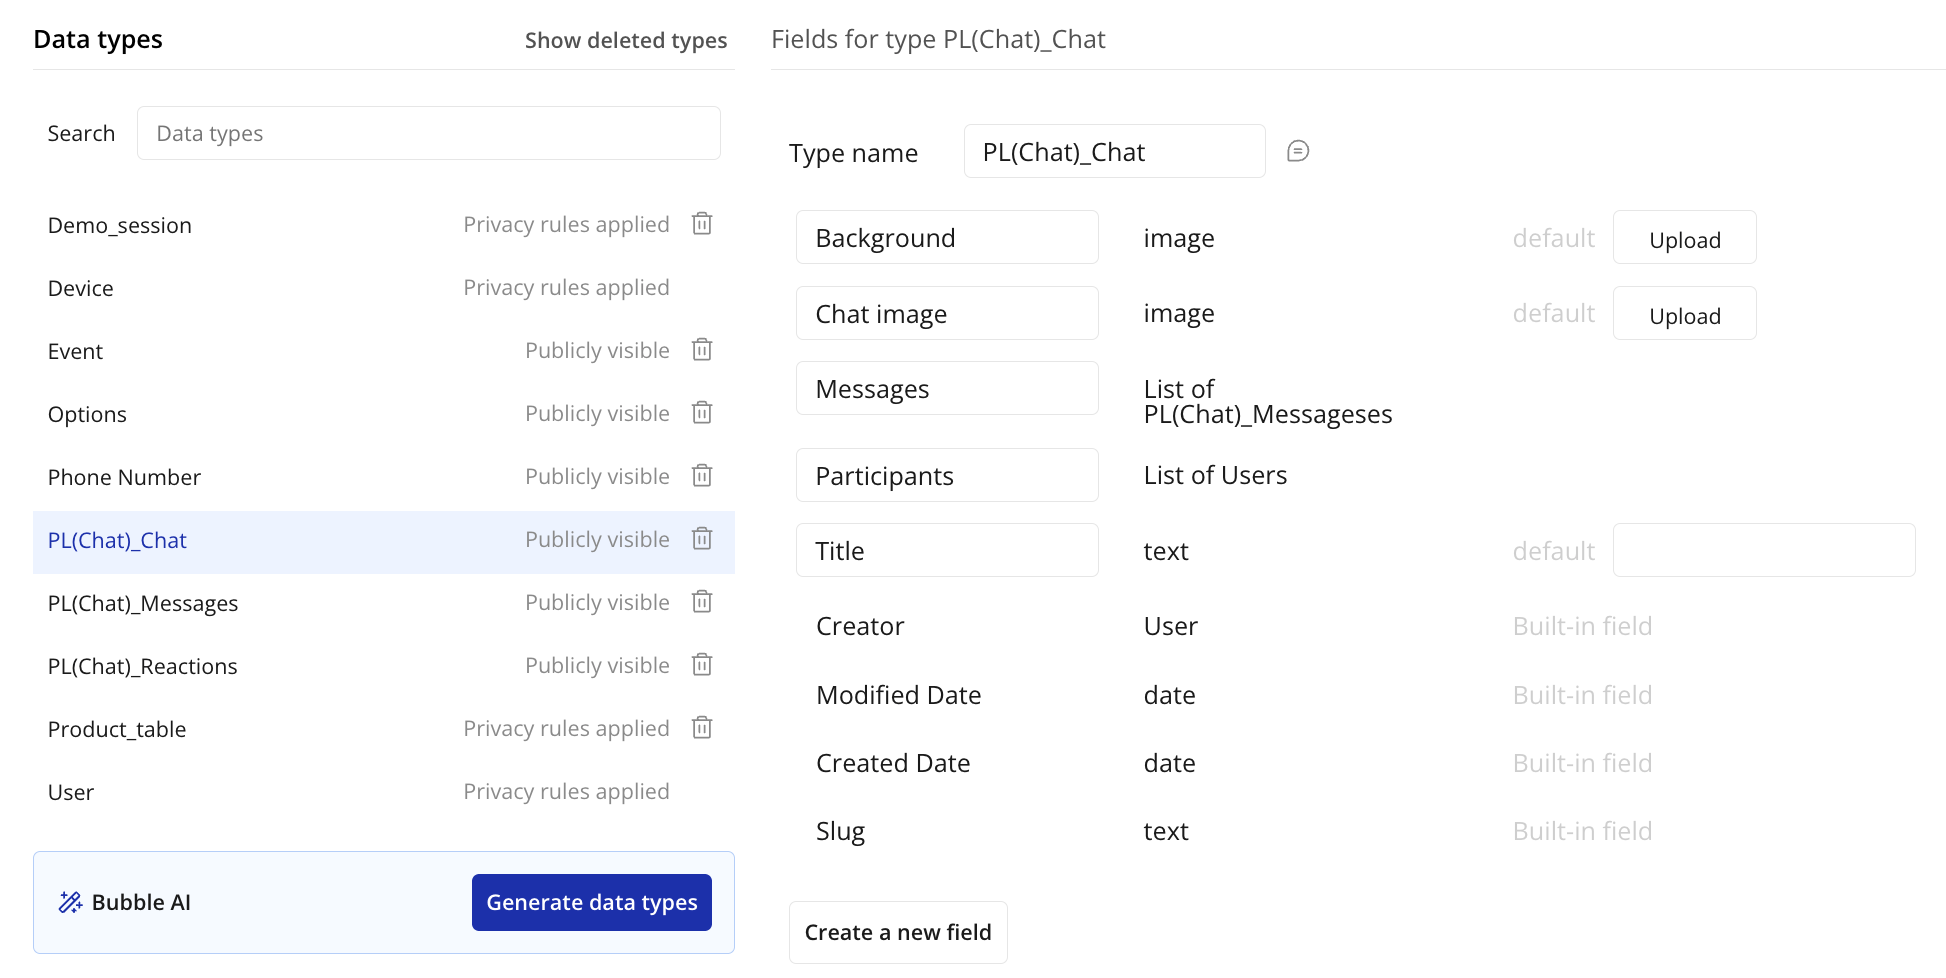Show deleted types
Image resolution: width=1946 pixels, height=978 pixels.
click(625, 40)
